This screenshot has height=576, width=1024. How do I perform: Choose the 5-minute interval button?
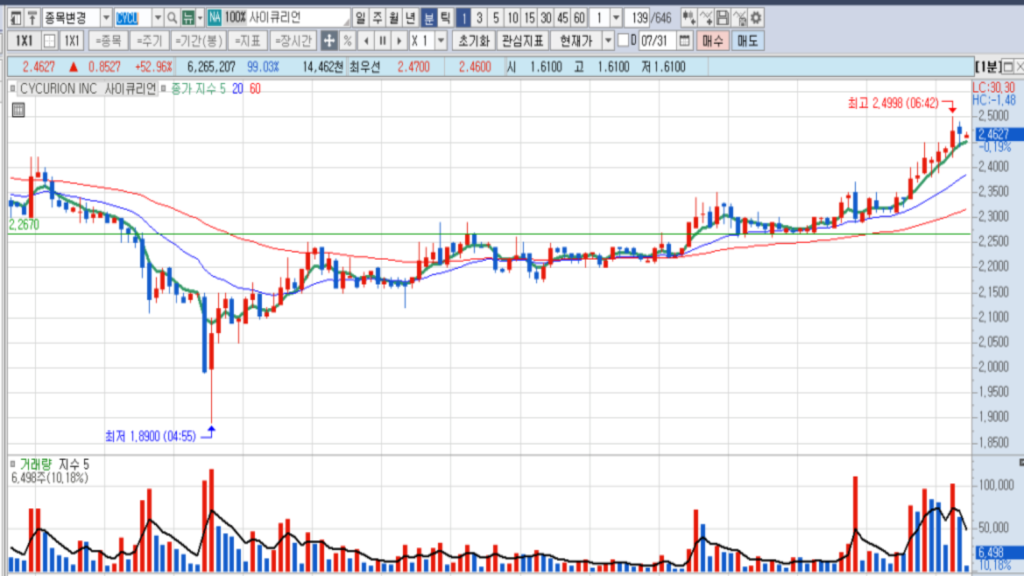496,18
